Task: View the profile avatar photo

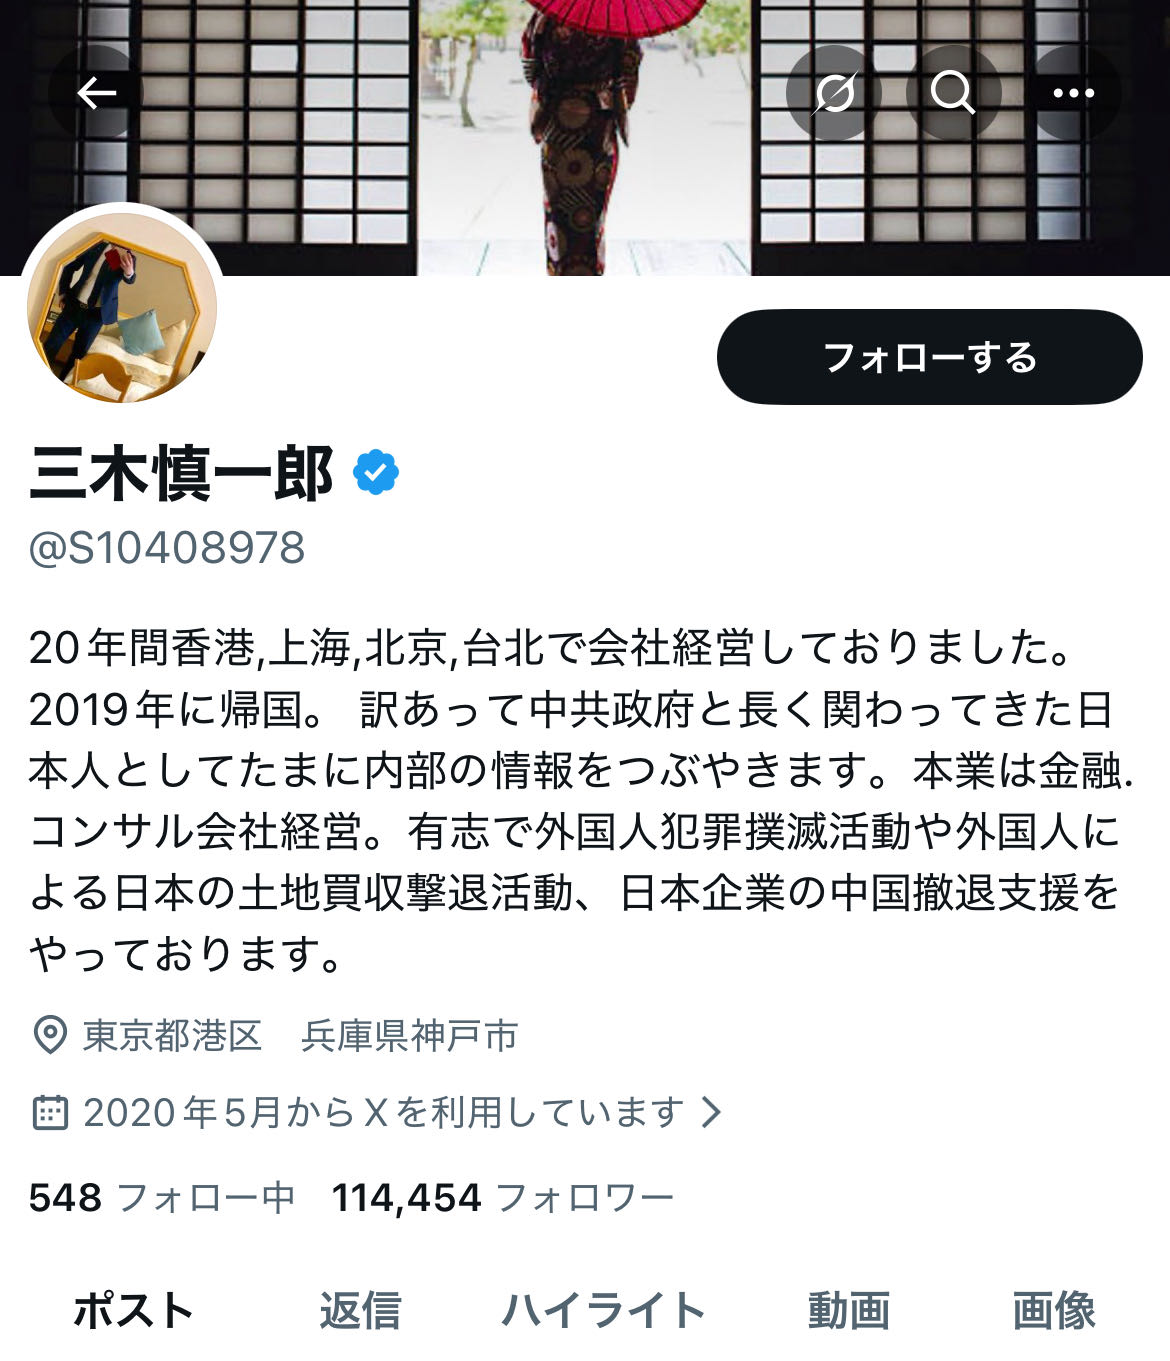Action: coord(122,308)
